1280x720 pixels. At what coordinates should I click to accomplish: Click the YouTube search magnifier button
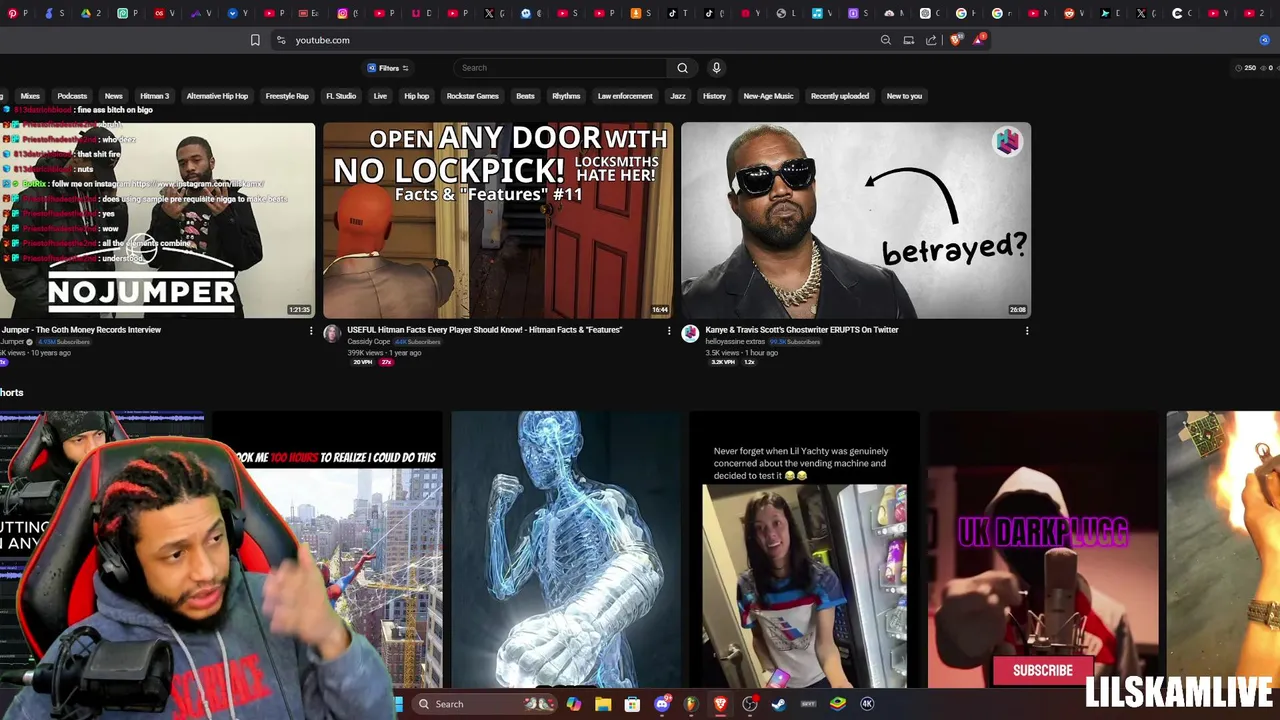(x=682, y=68)
